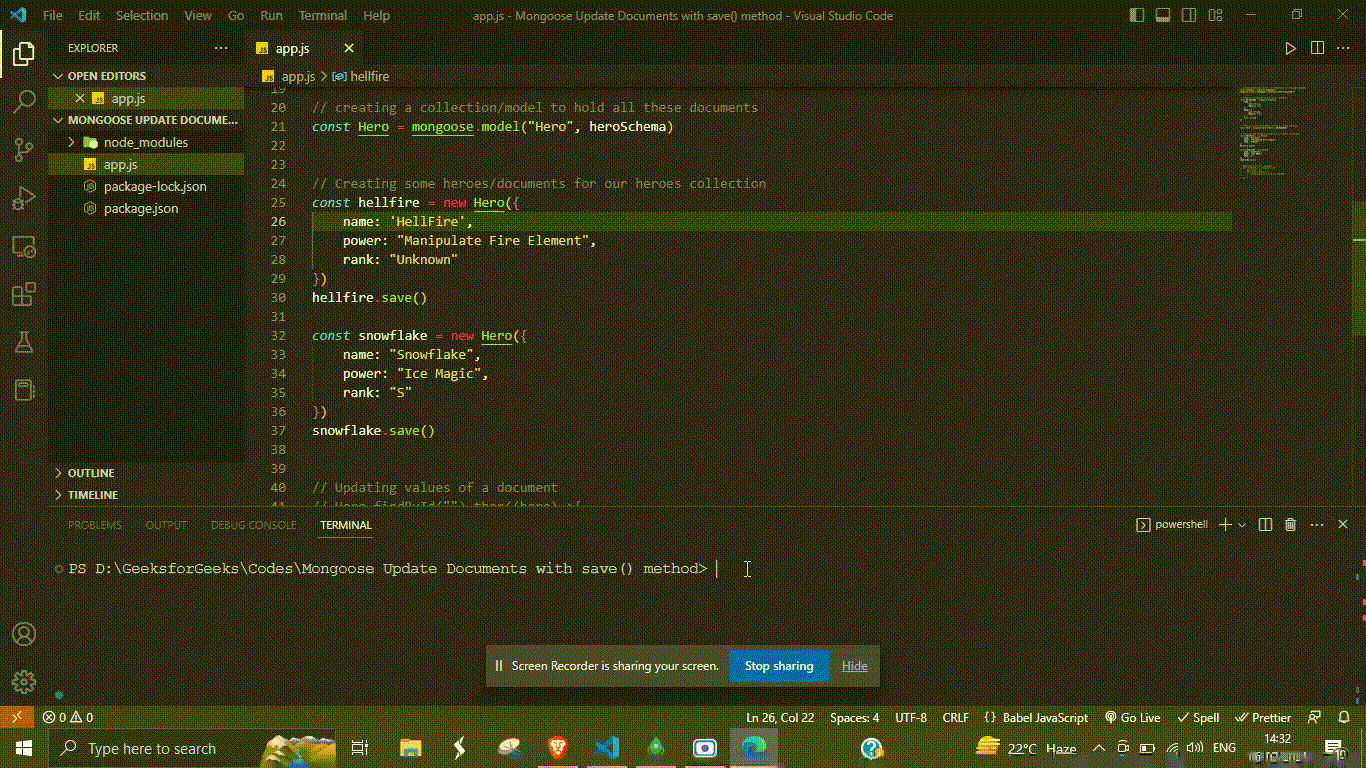Open the Help menu
1366x768 pixels.
377,15
